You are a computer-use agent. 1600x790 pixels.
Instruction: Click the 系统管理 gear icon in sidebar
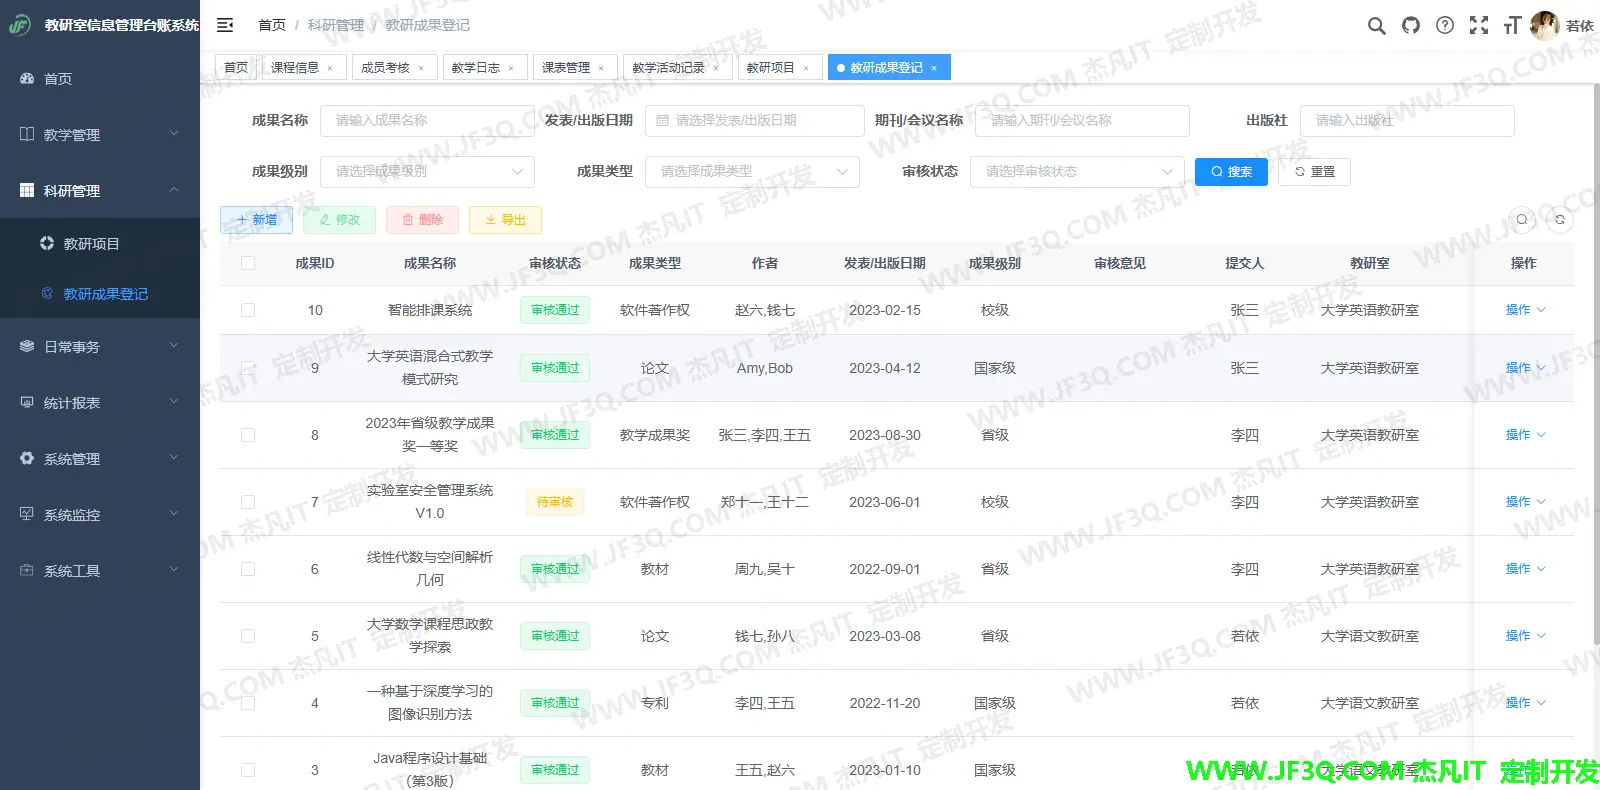click(27, 458)
